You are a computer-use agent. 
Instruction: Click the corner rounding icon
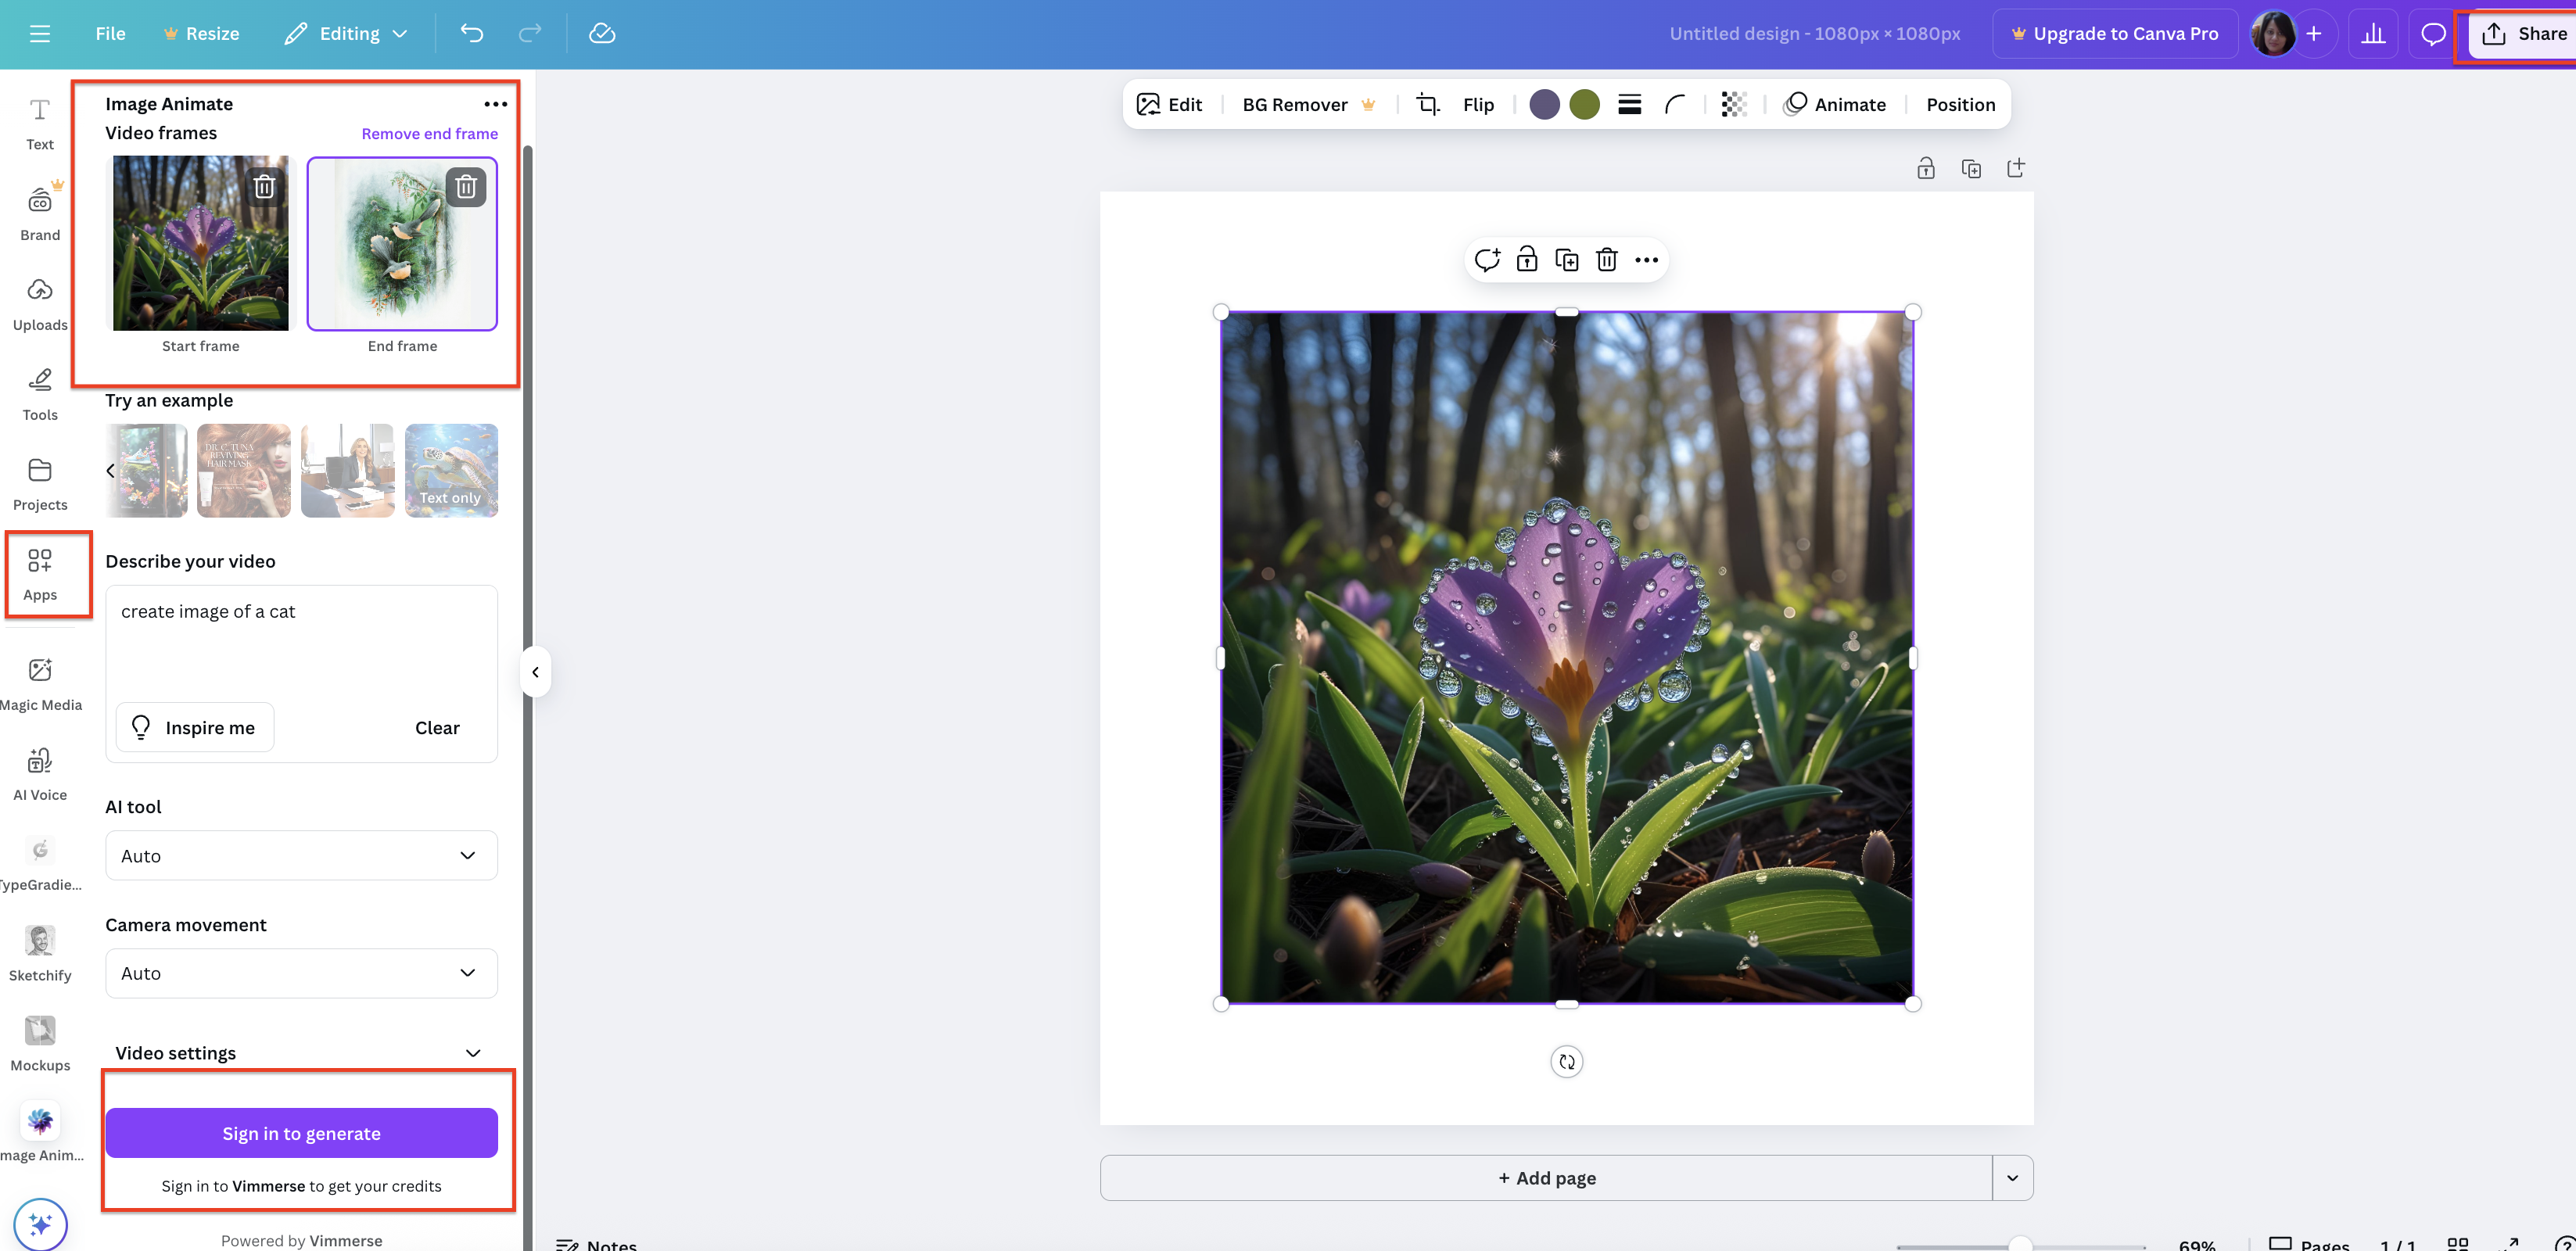(x=1675, y=104)
